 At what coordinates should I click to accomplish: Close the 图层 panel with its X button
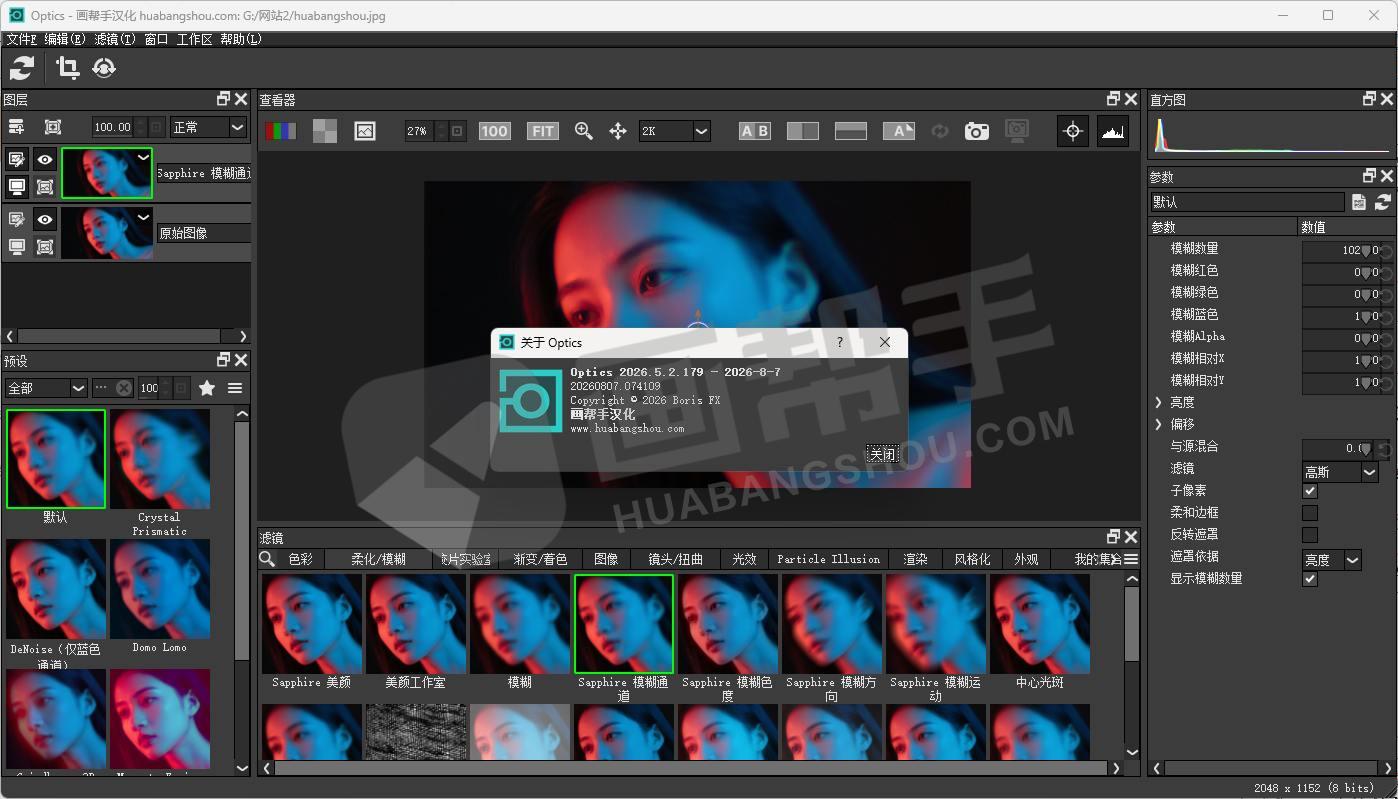(241, 99)
